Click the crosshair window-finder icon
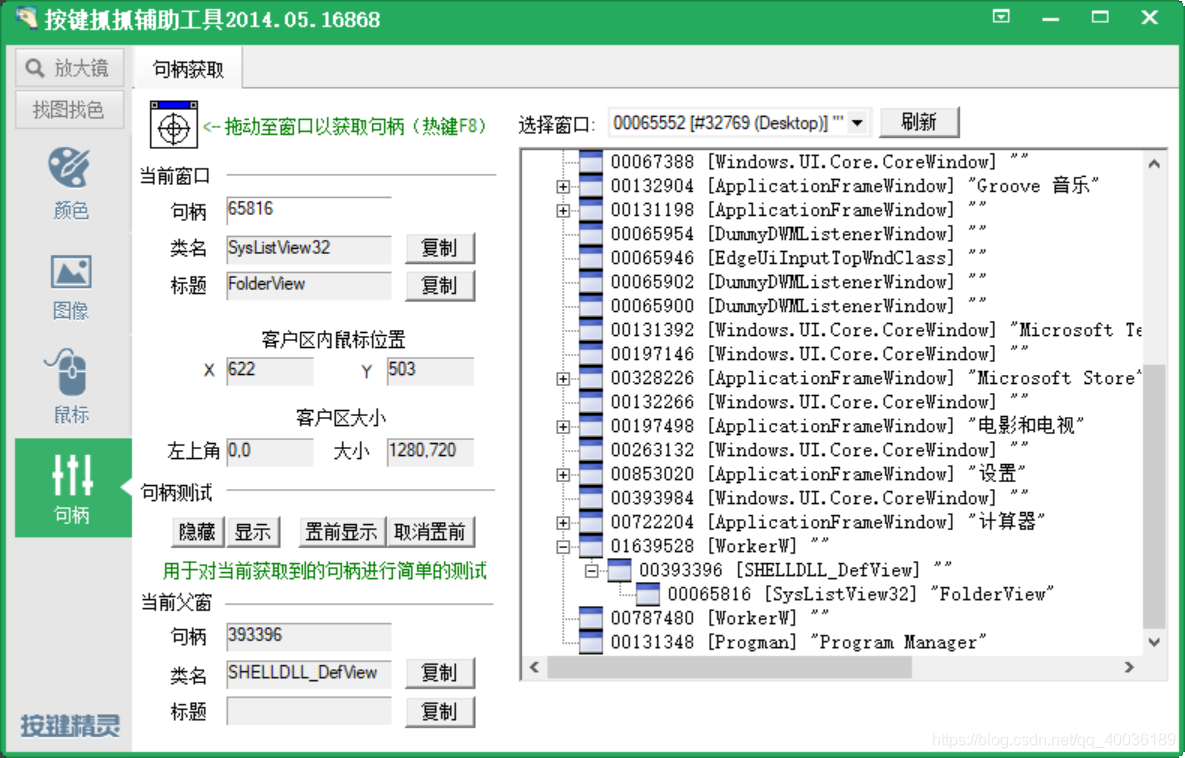Screen dimensions: 1185x758 coord(173,125)
